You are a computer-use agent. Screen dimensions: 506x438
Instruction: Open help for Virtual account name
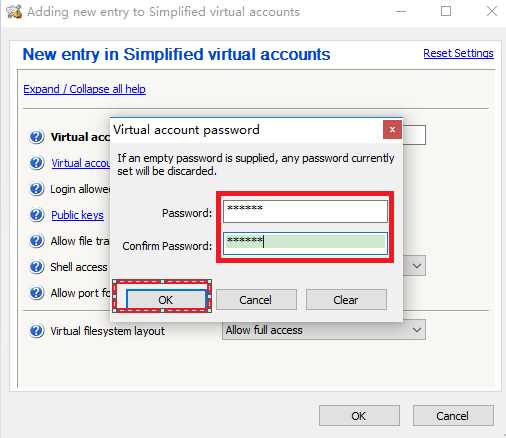[x=36, y=137]
